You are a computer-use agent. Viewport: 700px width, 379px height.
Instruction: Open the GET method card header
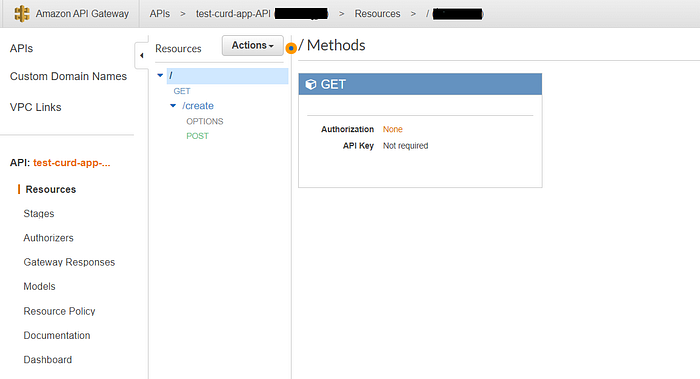click(420, 84)
